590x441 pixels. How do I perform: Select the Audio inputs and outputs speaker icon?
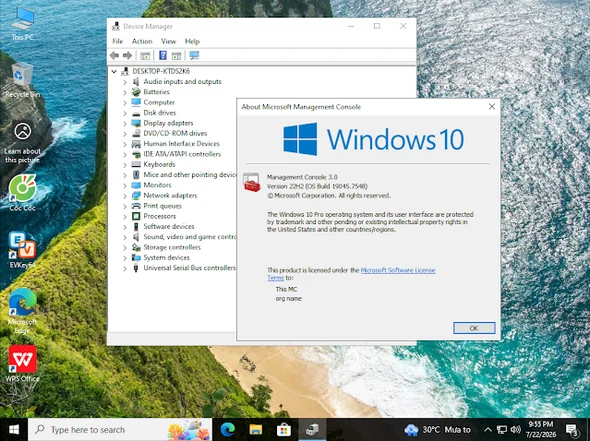(136, 82)
